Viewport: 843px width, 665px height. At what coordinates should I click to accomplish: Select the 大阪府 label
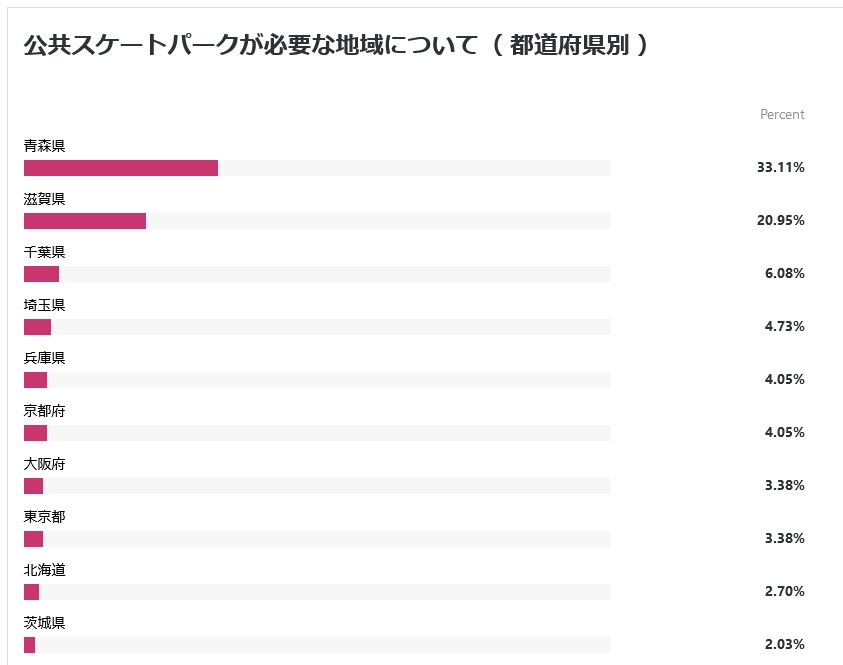tap(45, 464)
